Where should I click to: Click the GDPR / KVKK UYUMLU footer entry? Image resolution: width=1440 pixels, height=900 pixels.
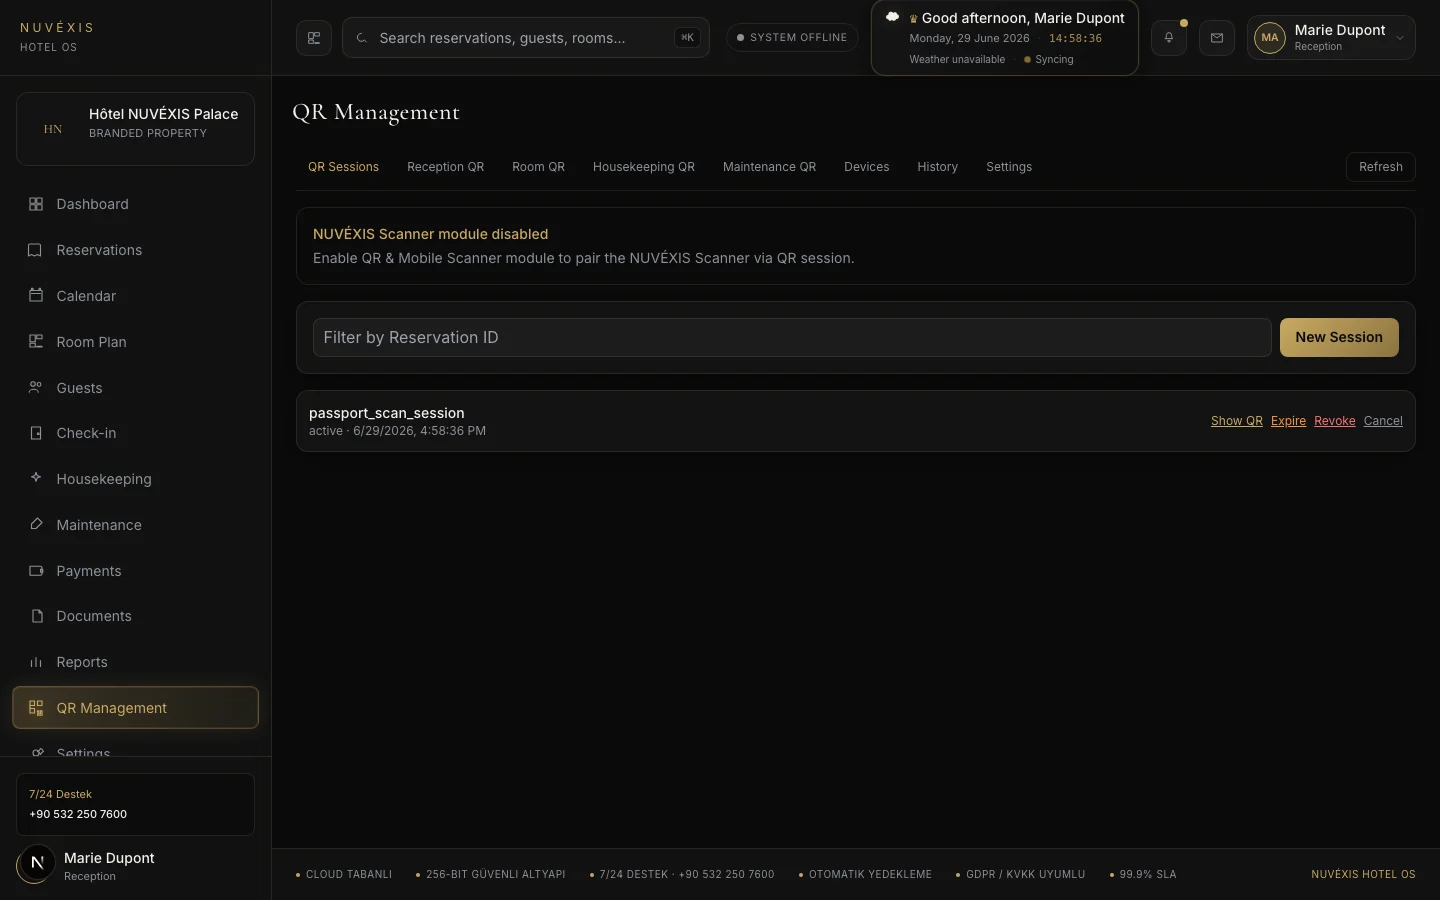click(x=1020, y=875)
